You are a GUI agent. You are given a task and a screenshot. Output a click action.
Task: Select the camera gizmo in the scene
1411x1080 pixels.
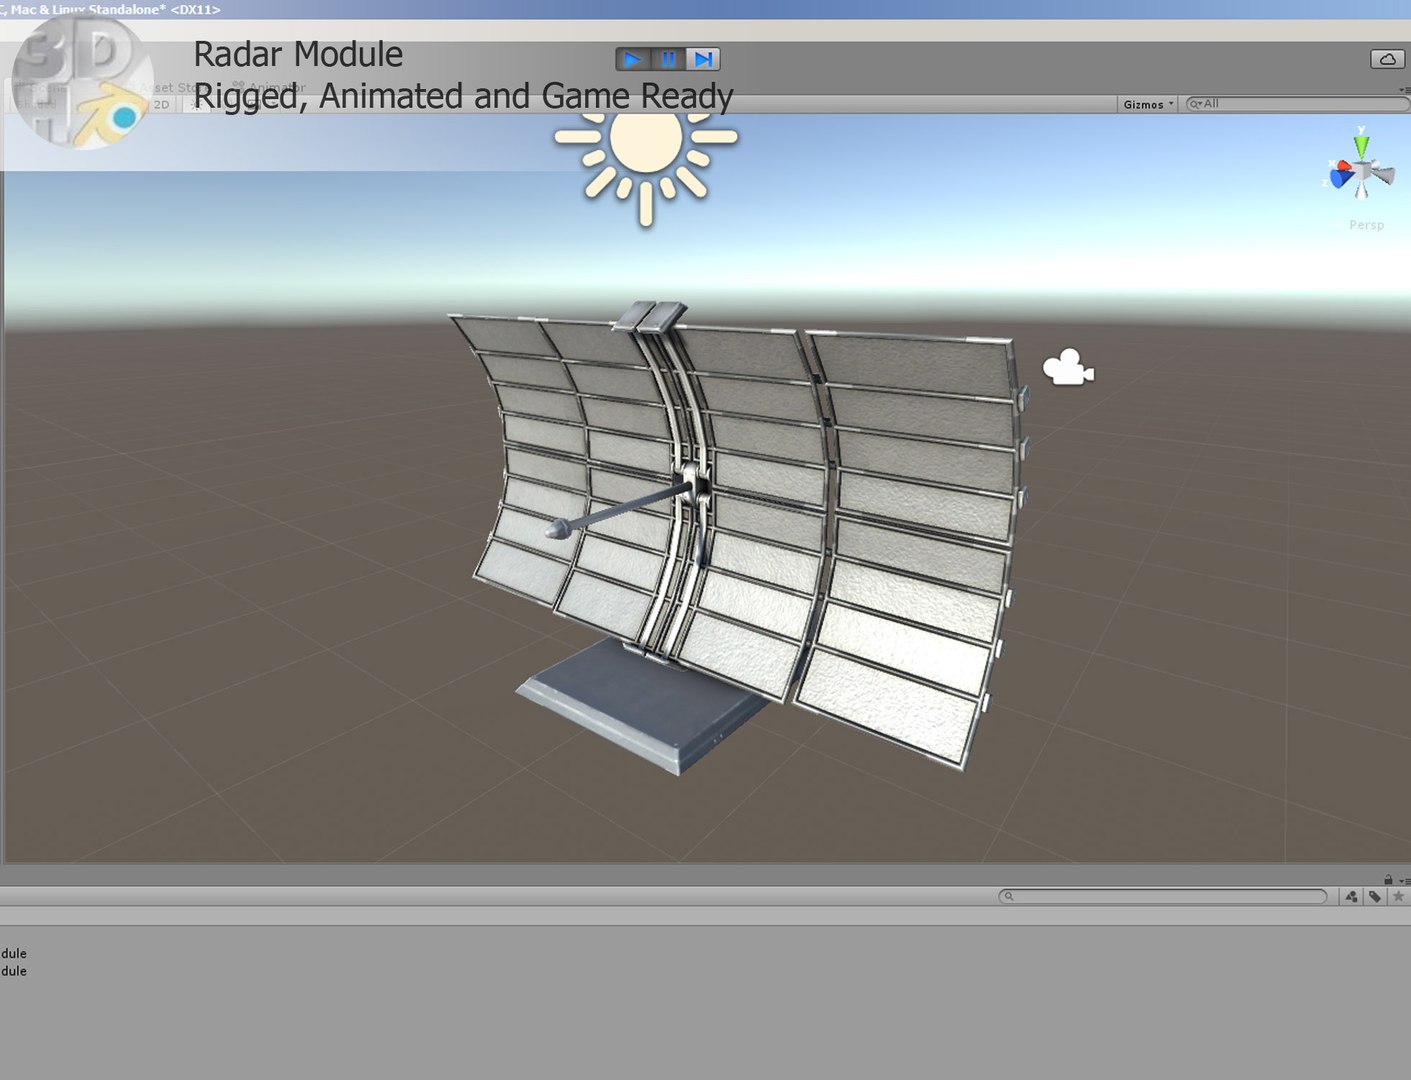tap(1068, 367)
